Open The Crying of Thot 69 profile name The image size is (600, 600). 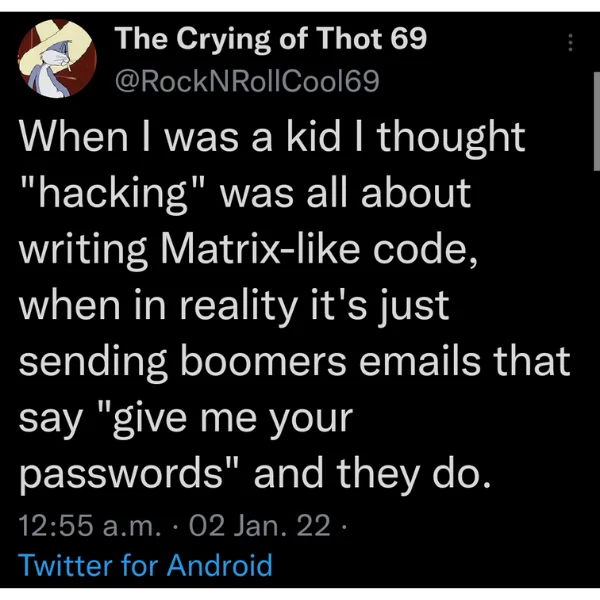click(271, 39)
